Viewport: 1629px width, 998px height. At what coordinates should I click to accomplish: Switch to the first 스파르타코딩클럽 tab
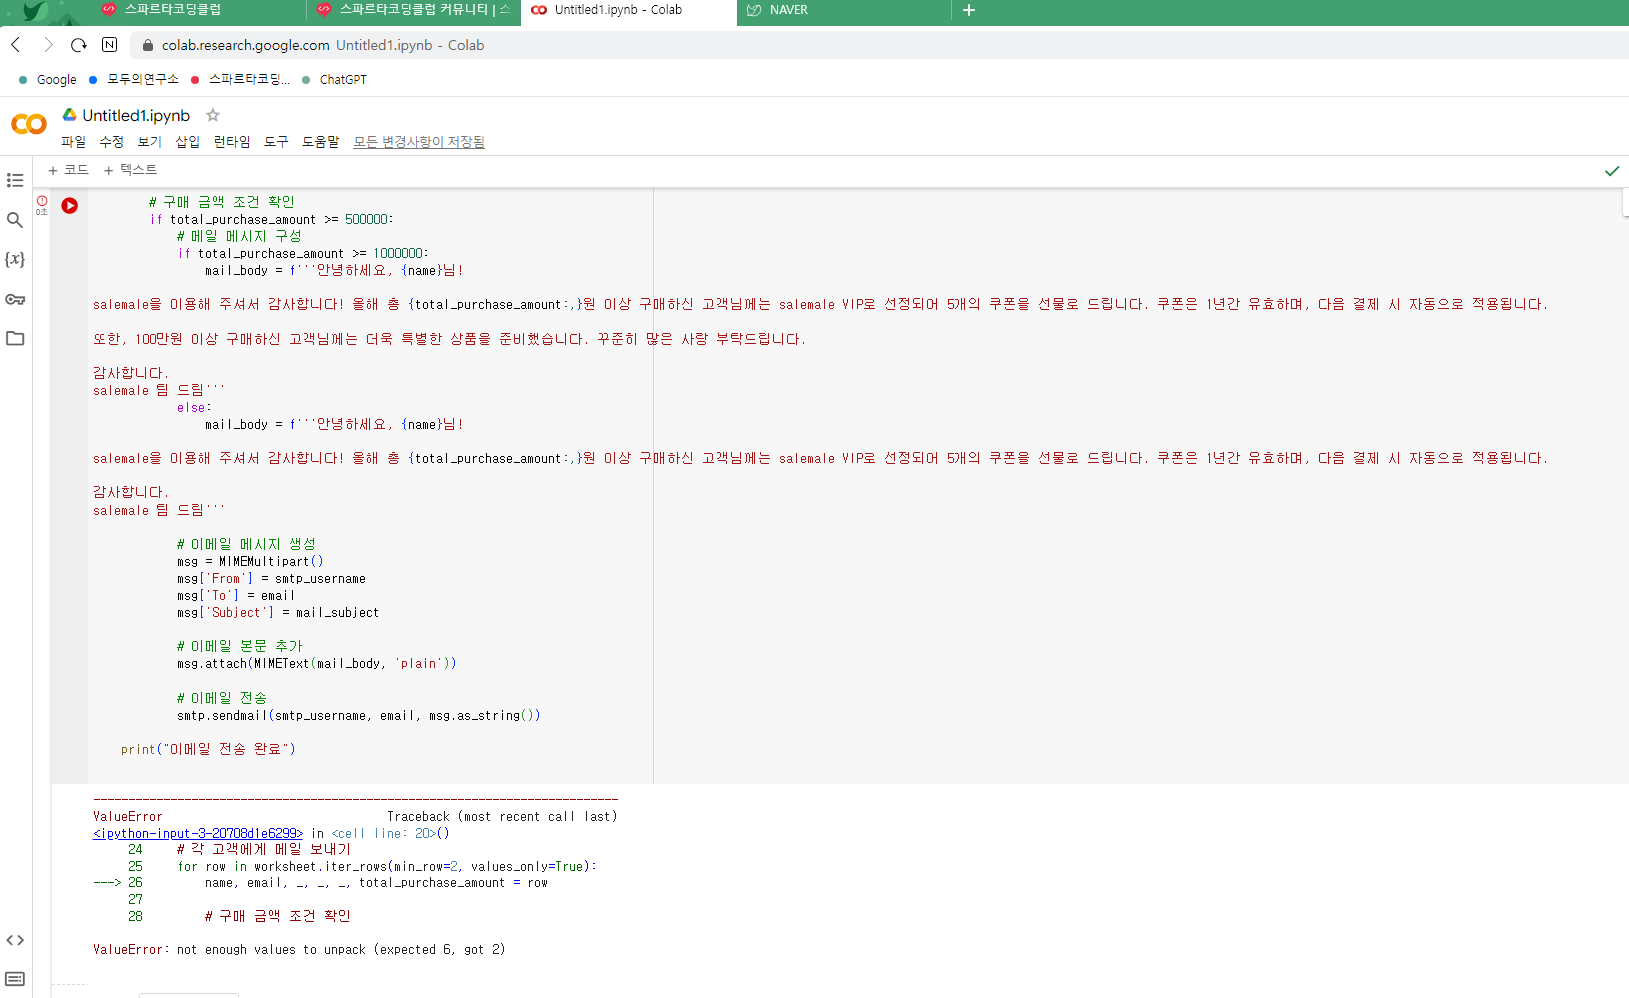pos(200,10)
